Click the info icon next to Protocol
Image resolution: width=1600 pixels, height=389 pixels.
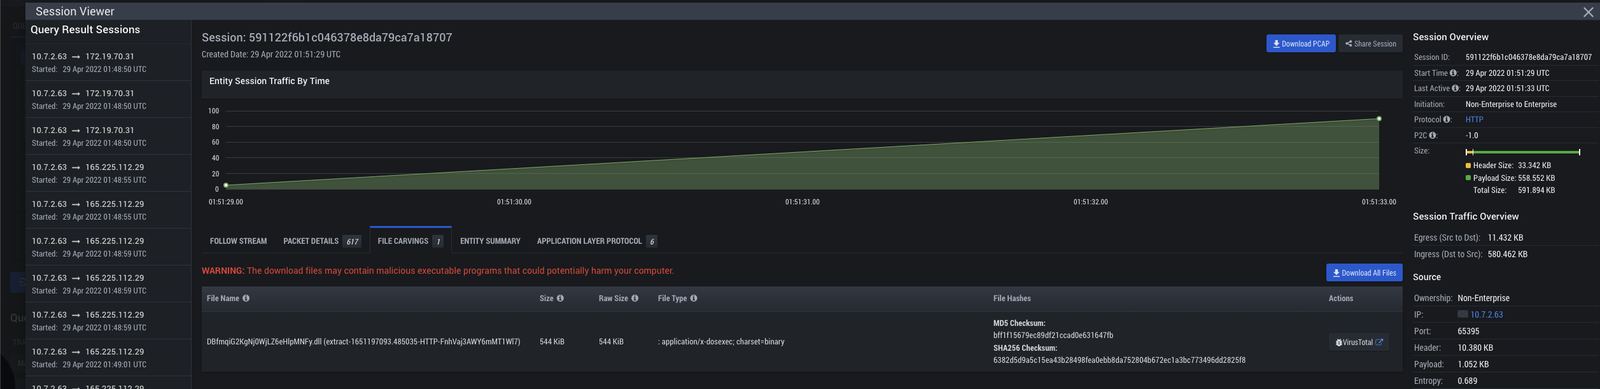click(x=1447, y=120)
